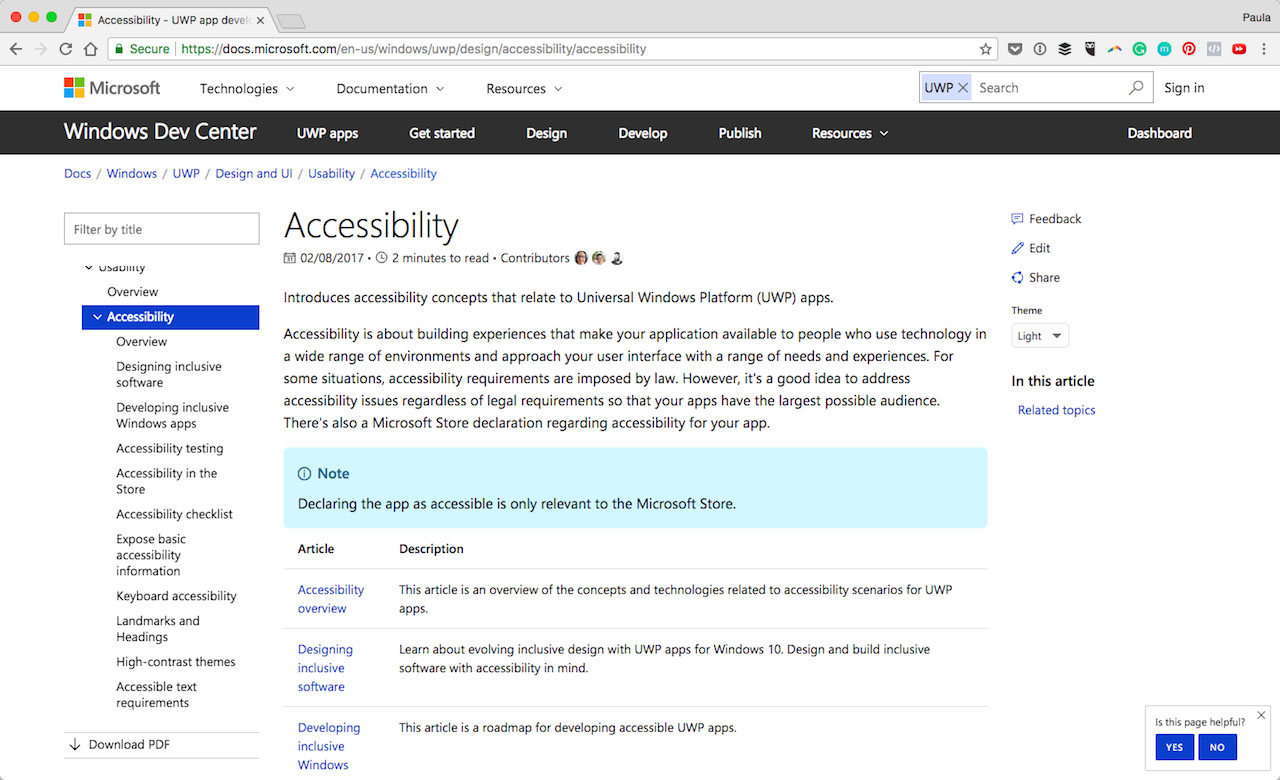The image size is (1280, 780).
Task: Remove the UWP search scope tag
Action: (x=963, y=88)
